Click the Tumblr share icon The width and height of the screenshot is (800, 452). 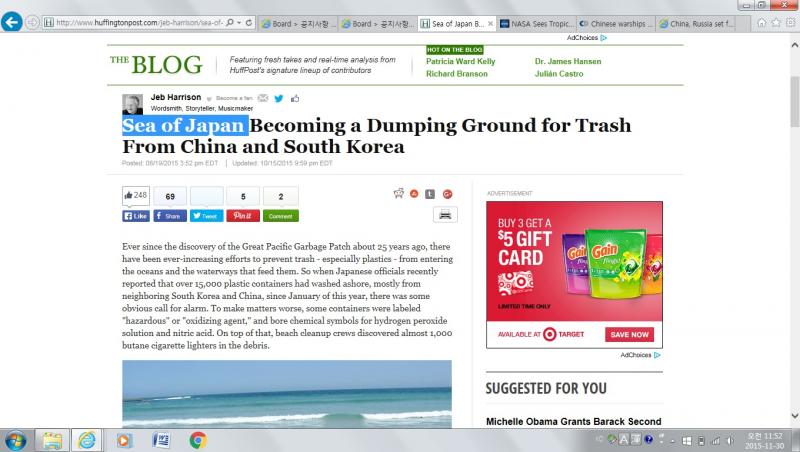coord(430,194)
